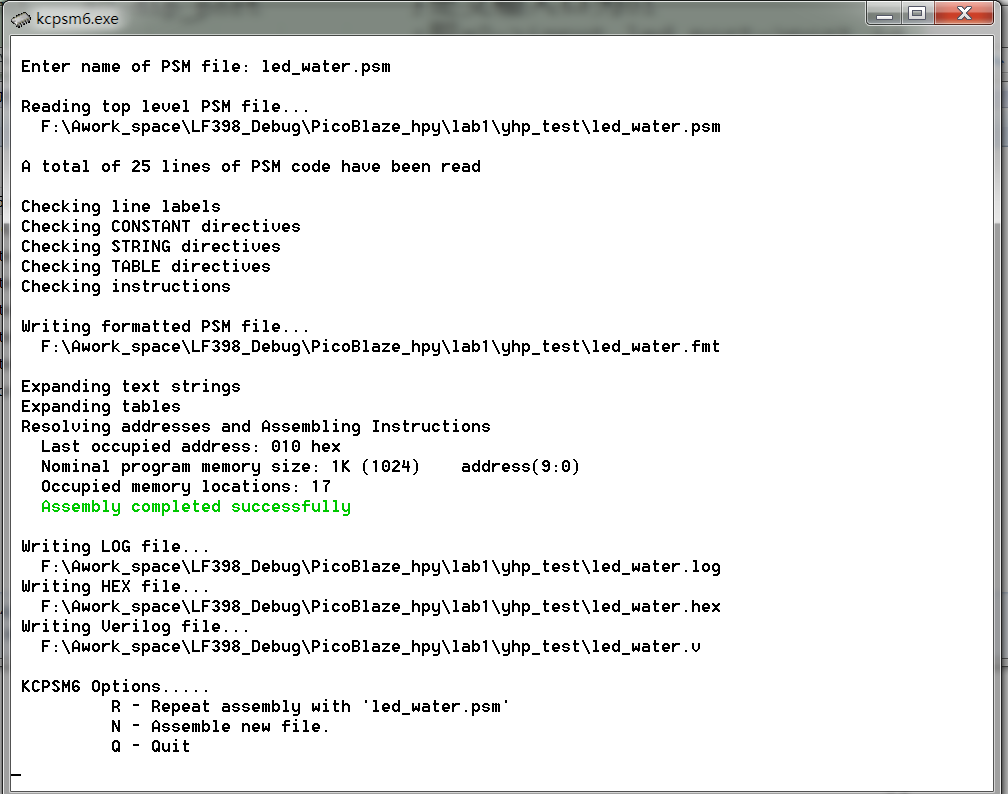Minimize the kcpsm6.exe console window

coord(885,14)
